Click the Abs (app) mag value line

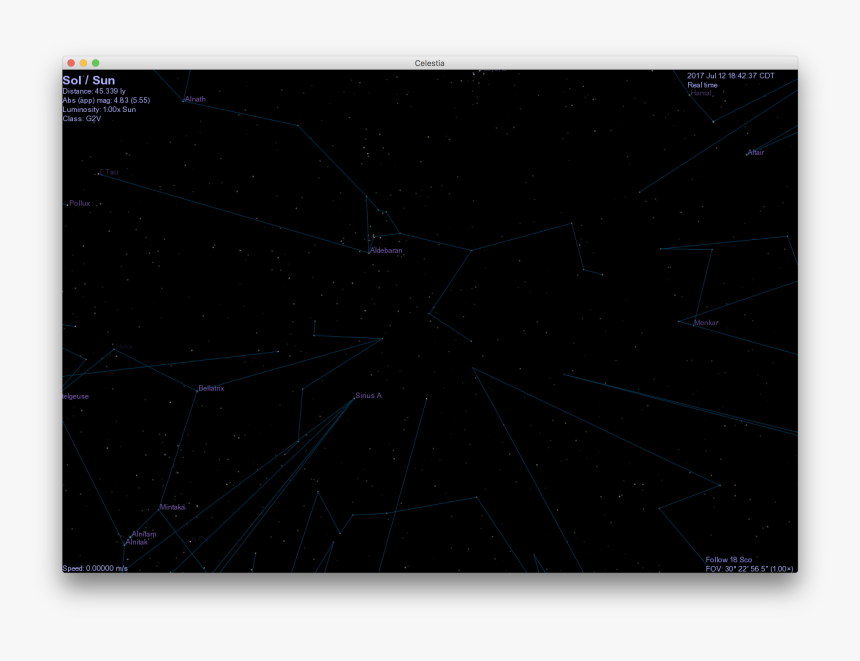106,100
